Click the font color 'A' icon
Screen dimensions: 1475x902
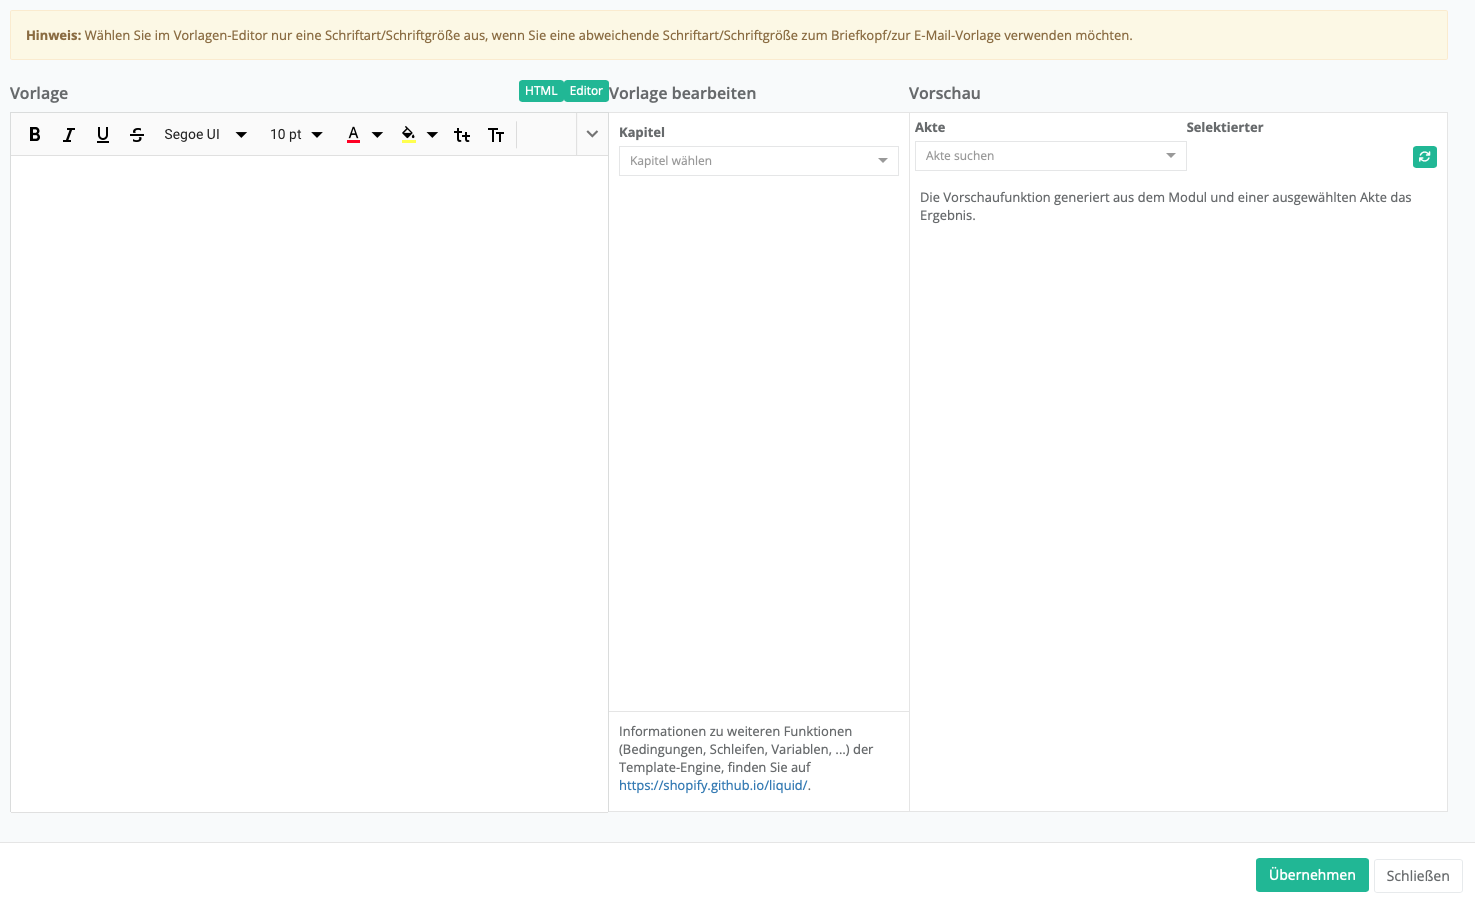353,135
